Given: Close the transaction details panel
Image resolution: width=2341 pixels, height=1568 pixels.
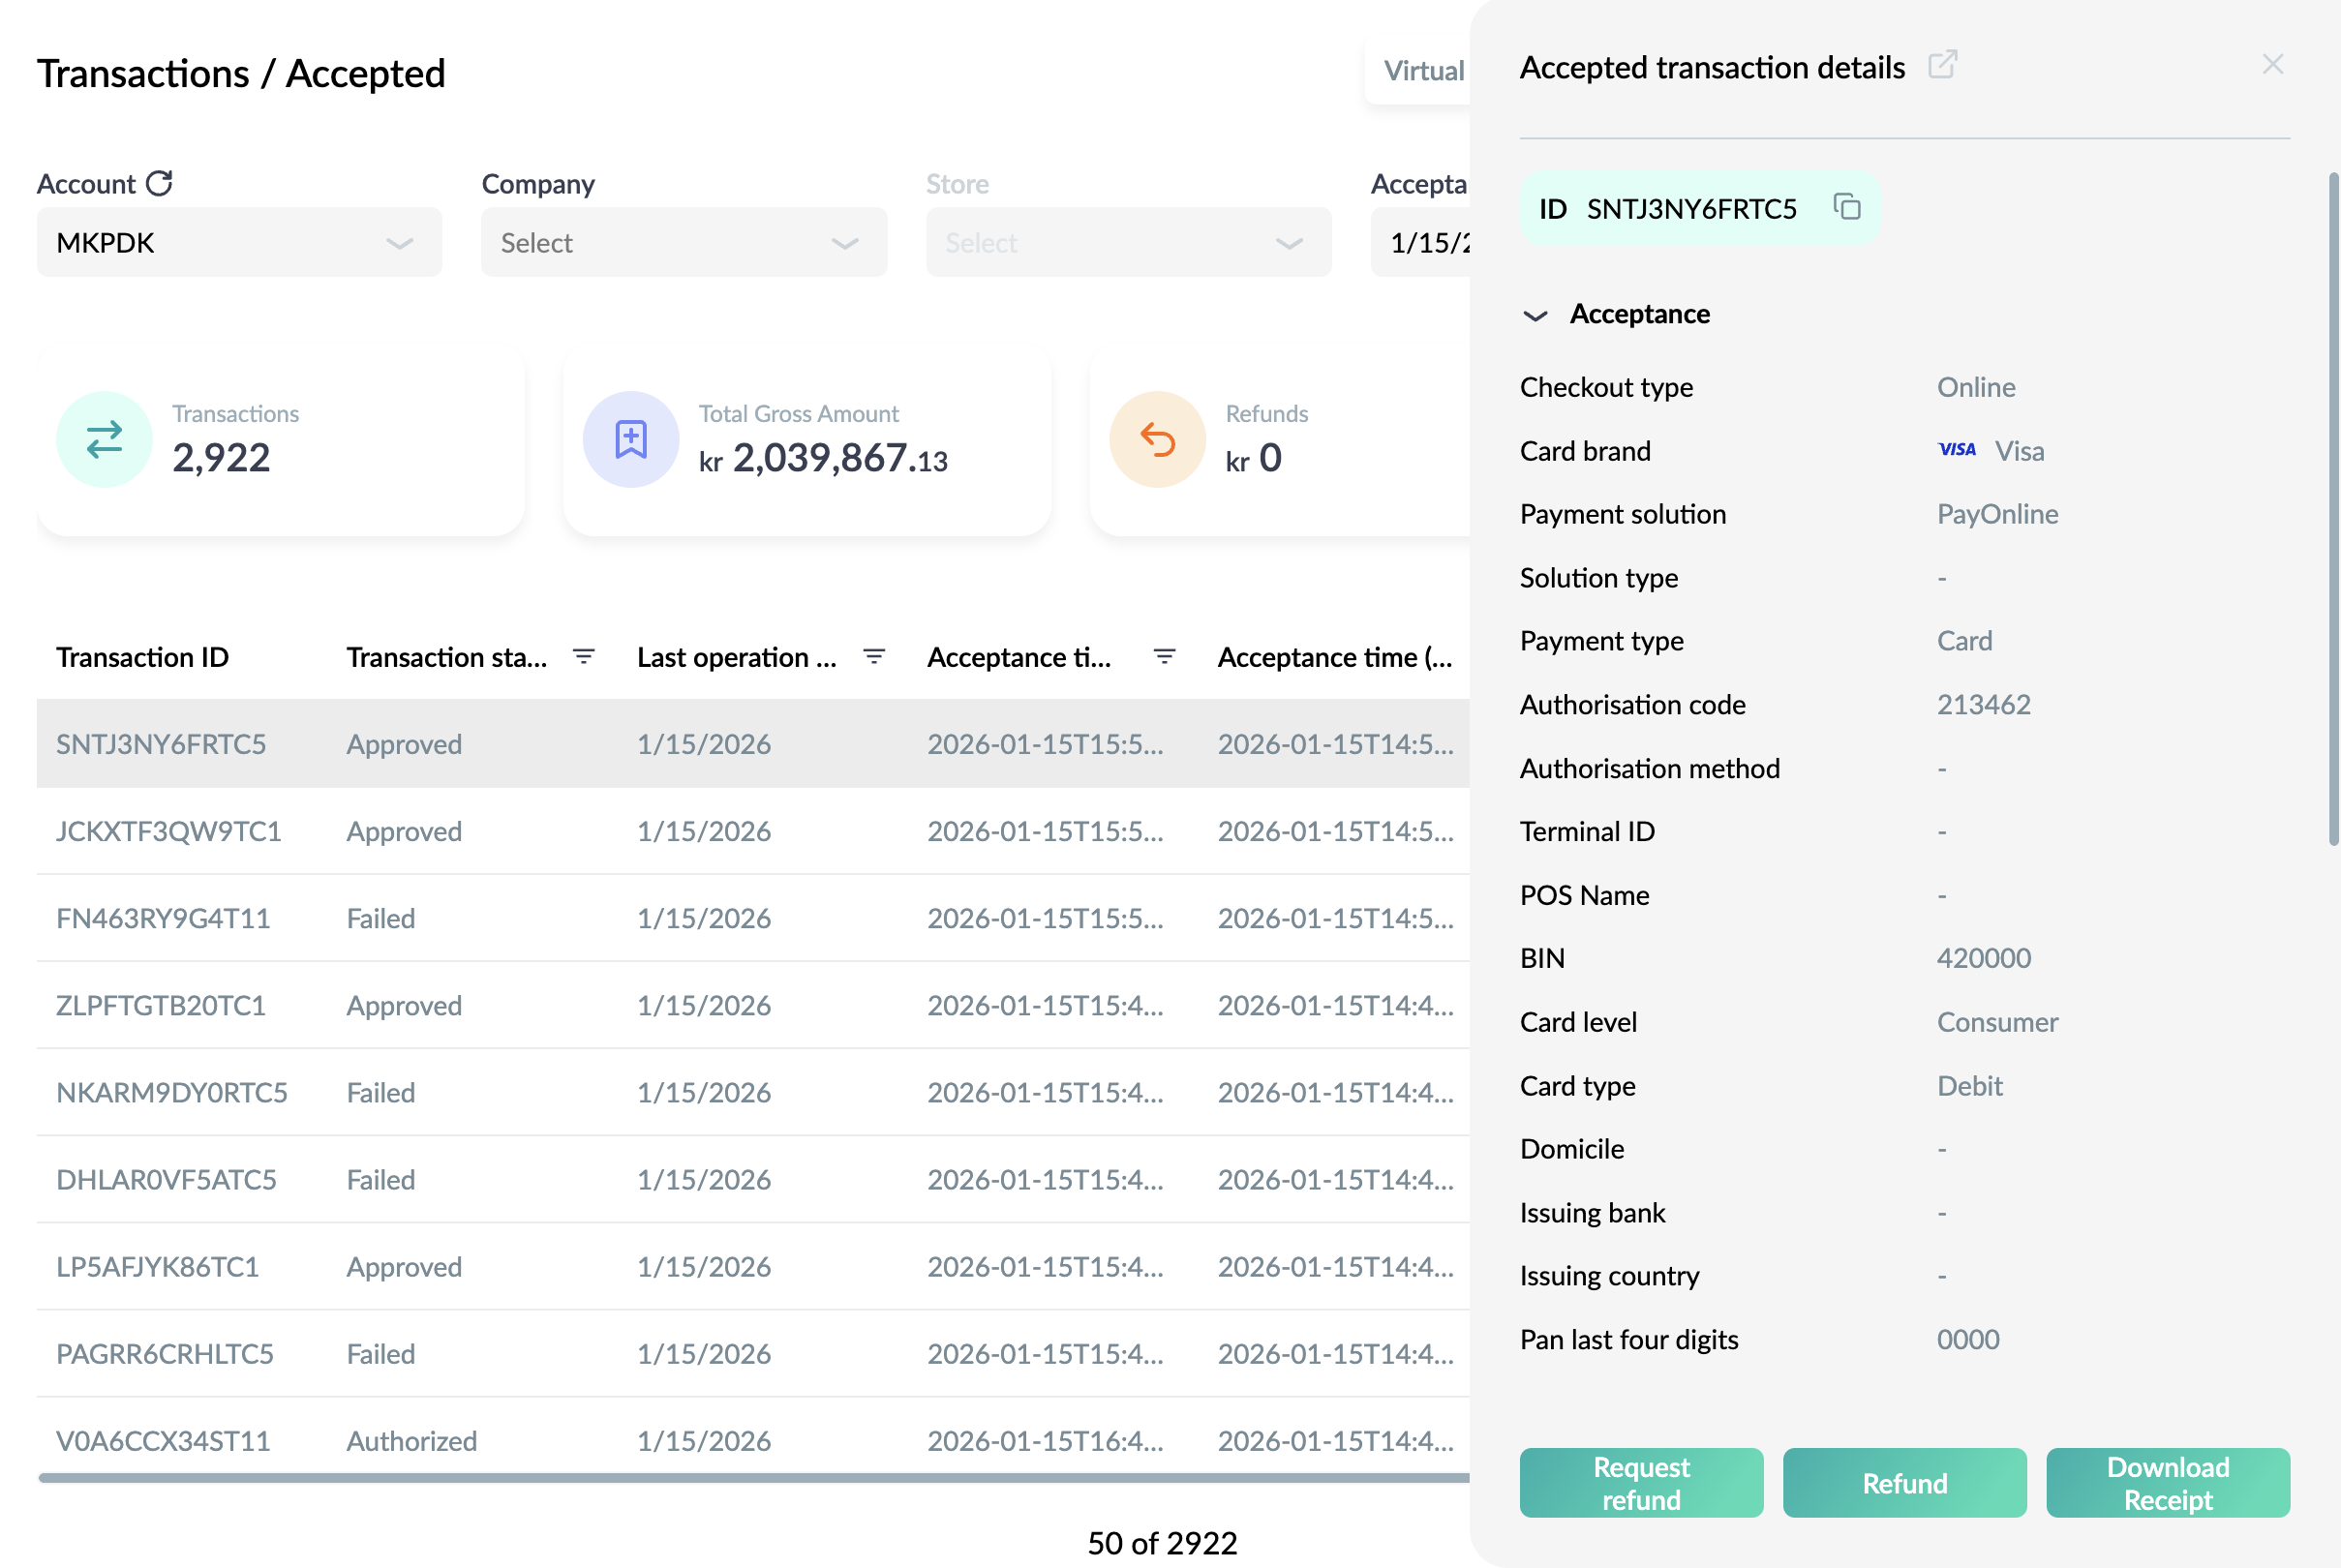Looking at the screenshot, I should tap(2273, 64).
